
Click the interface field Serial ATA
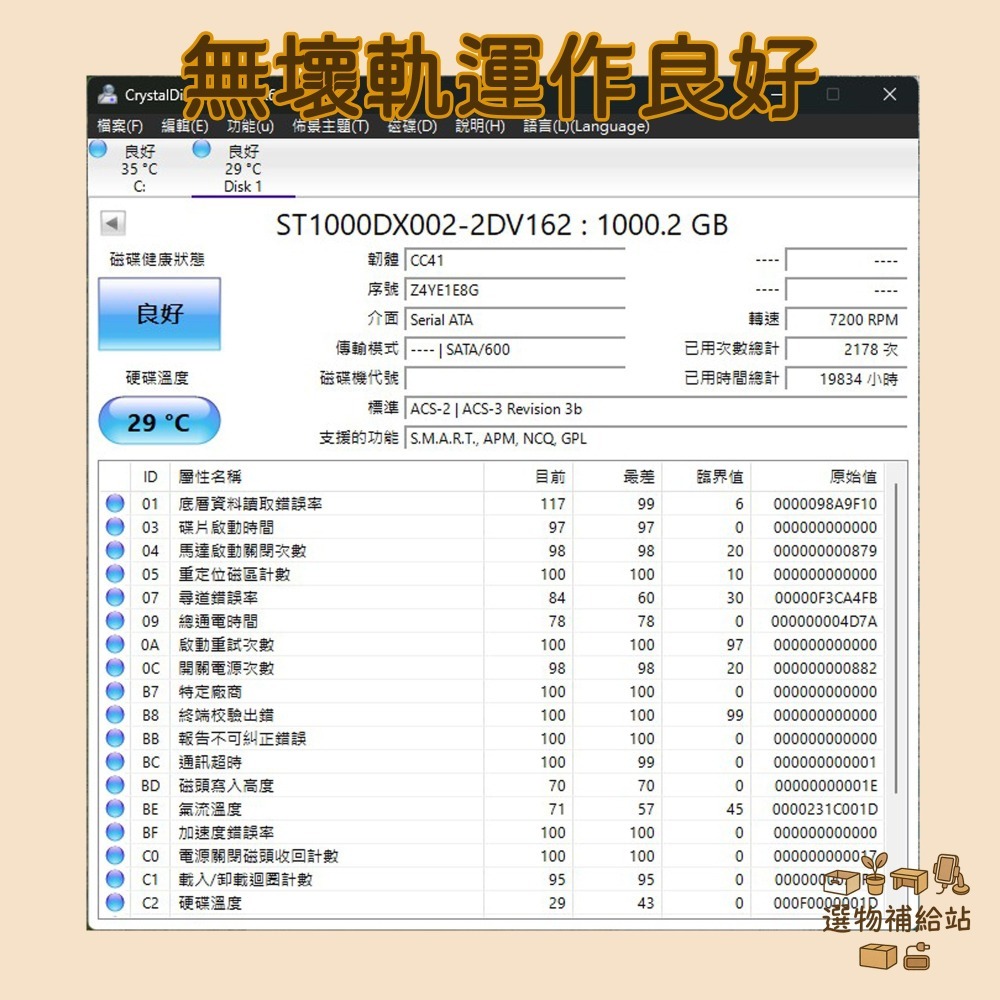click(515, 320)
